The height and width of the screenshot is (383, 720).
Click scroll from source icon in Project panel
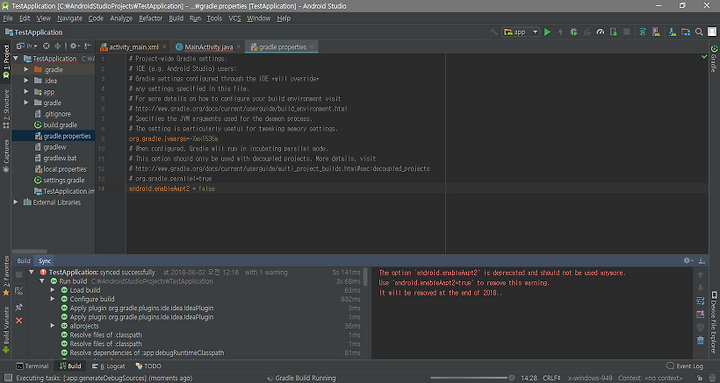pos(46,46)
